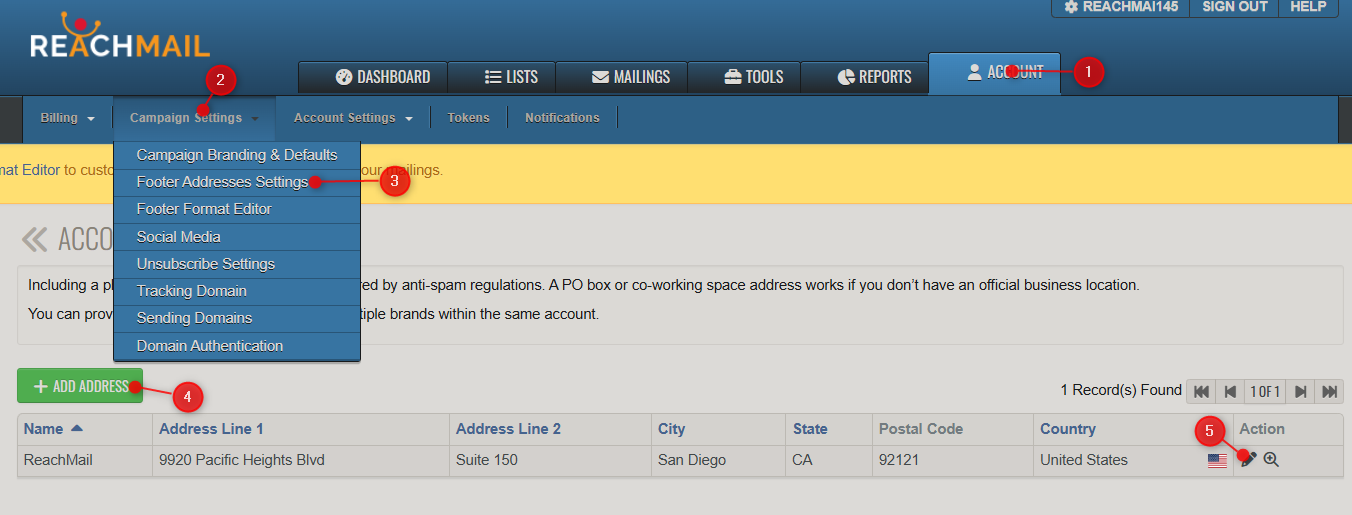Screen dimensions: 1352x515
Task: Open the Reports tab
Action: click(x=874, y=77)
